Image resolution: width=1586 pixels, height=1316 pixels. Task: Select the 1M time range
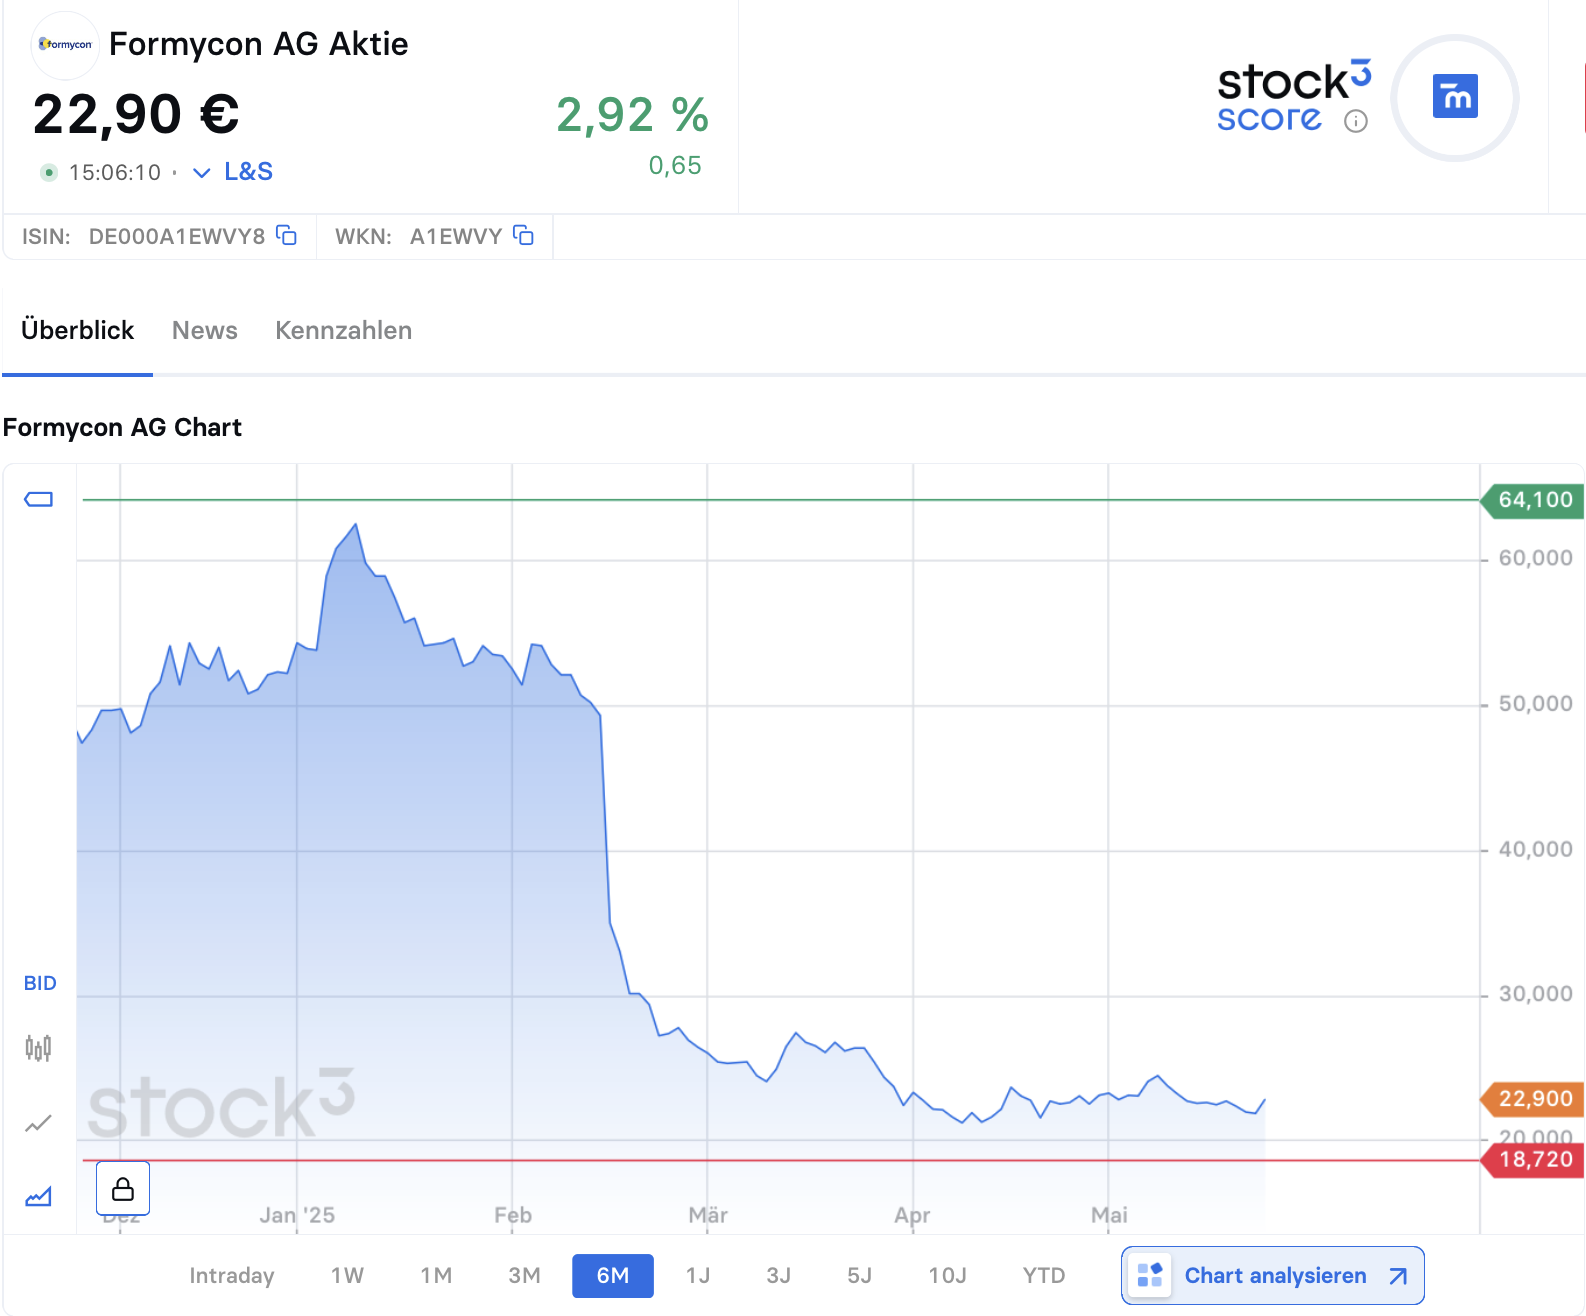coord(436,1276)
